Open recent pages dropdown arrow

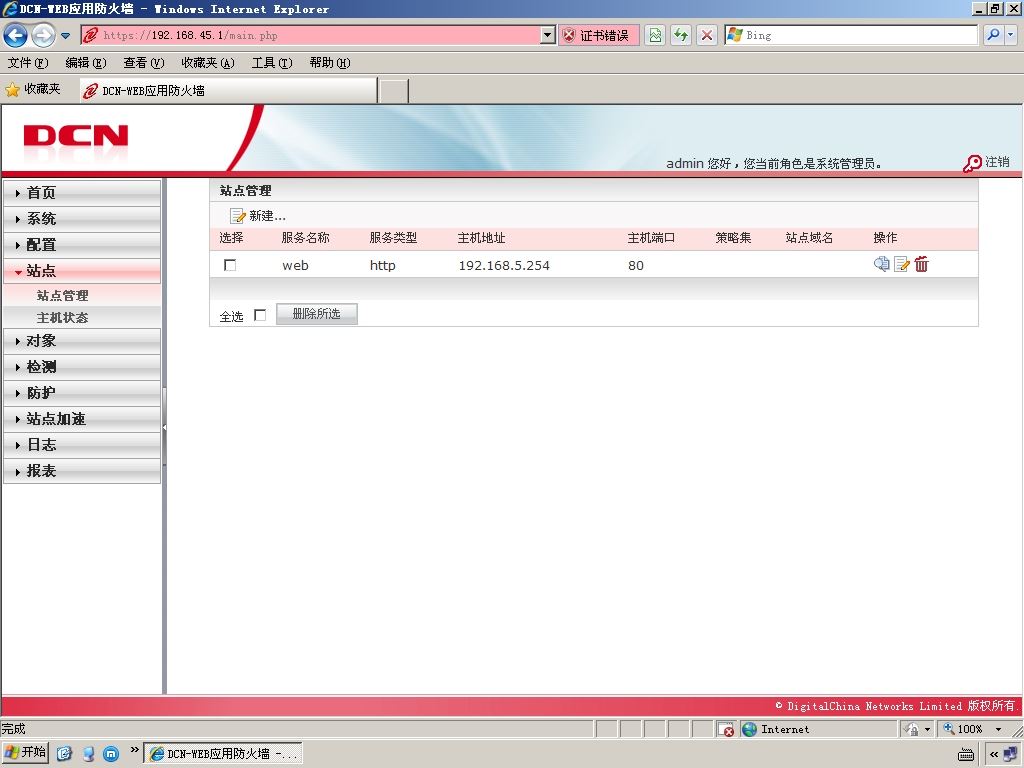(x=65, y=36)
